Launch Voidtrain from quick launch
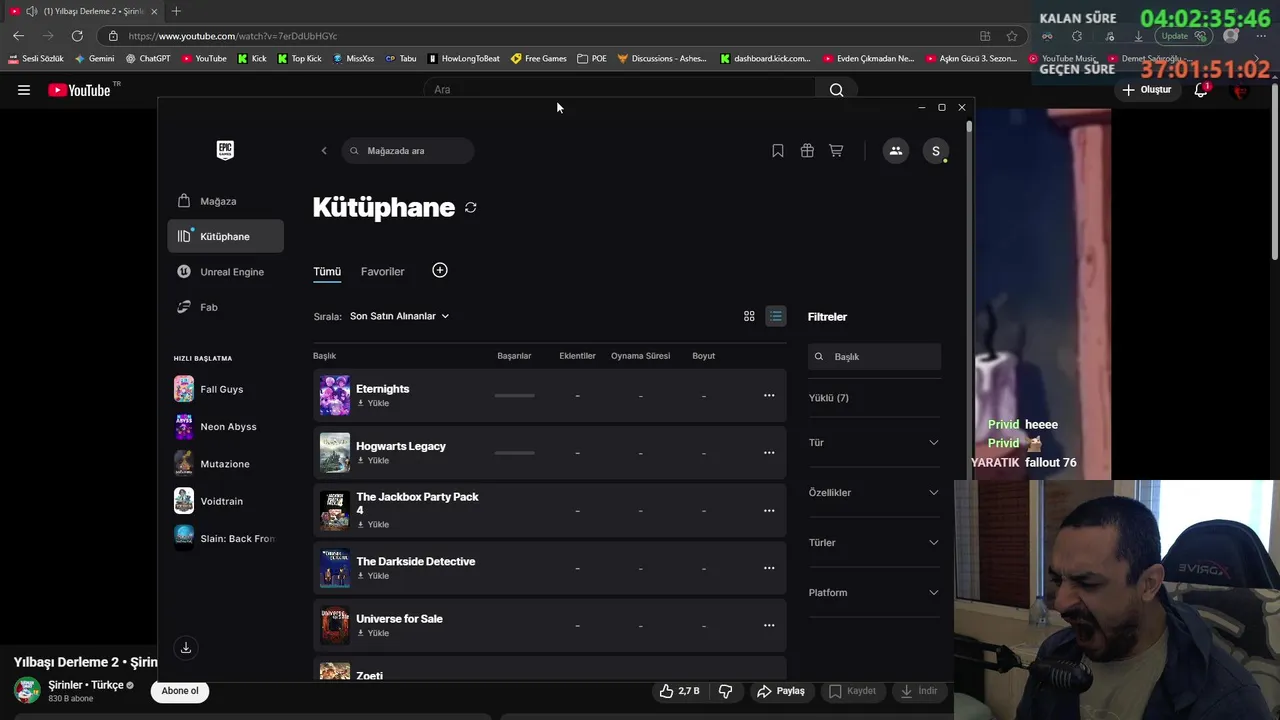Viewport: 1280px width, 720px height. [226, 501]
